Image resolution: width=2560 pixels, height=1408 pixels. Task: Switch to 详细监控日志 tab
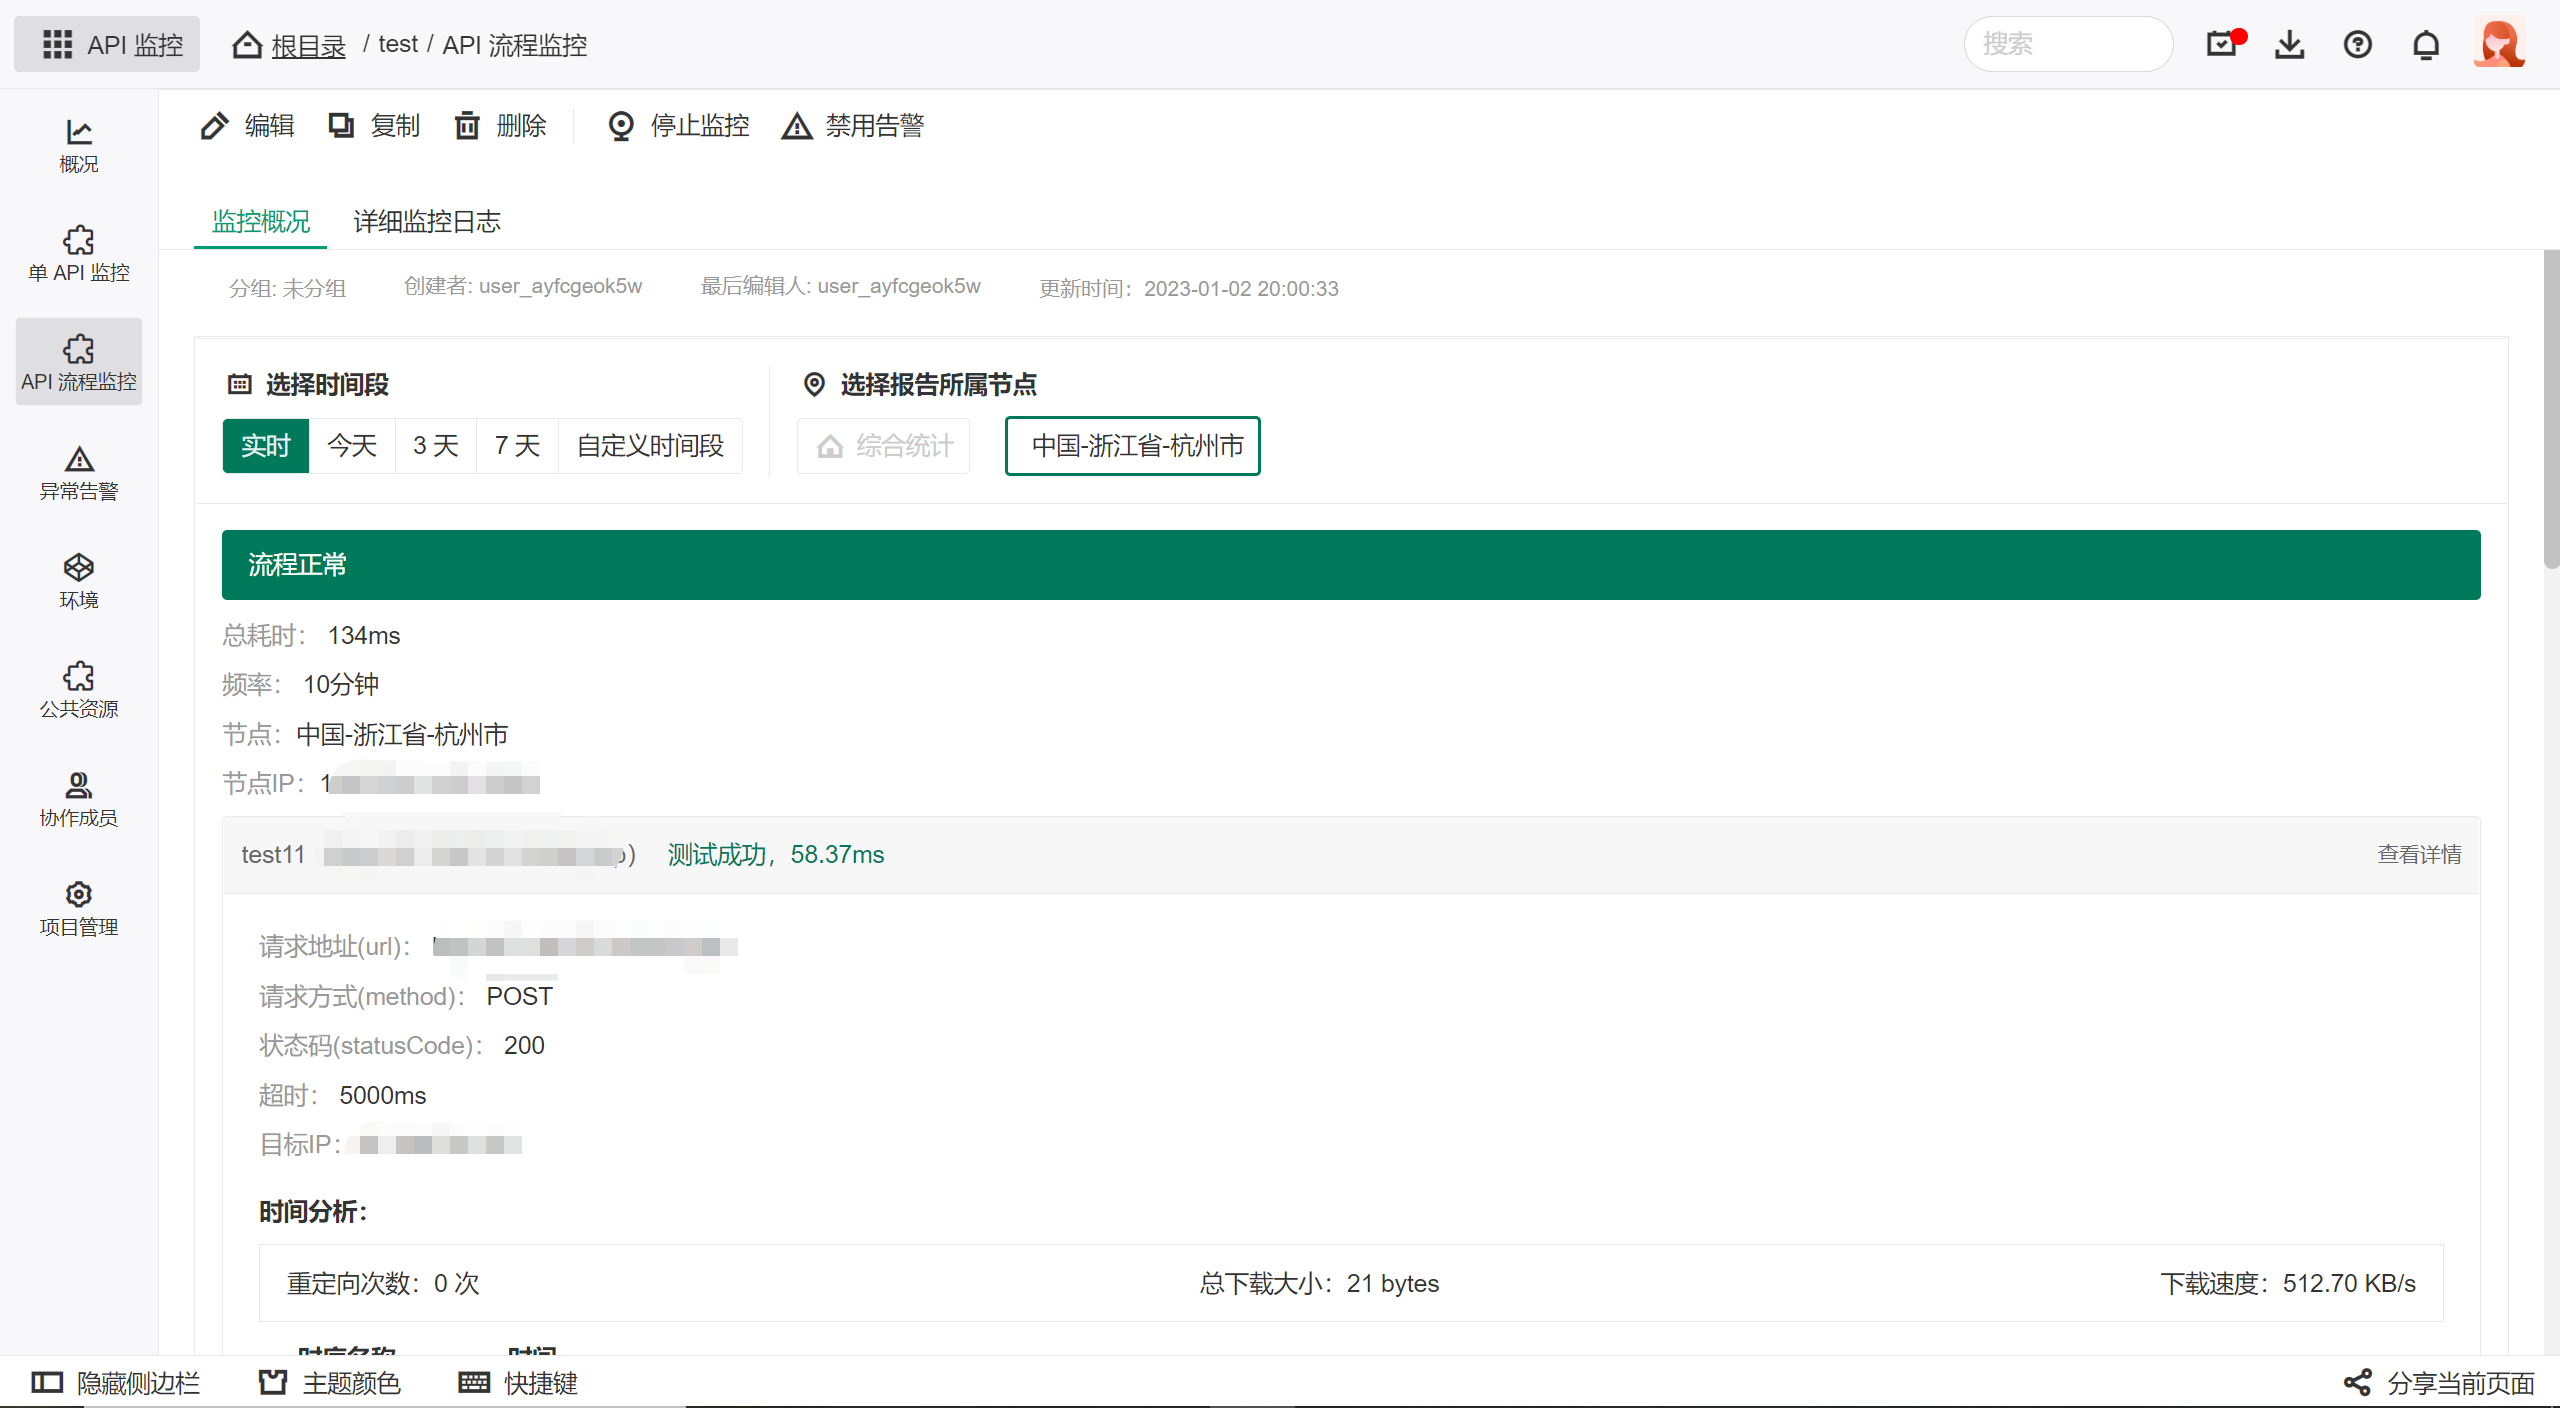click(x=427, y=222)
